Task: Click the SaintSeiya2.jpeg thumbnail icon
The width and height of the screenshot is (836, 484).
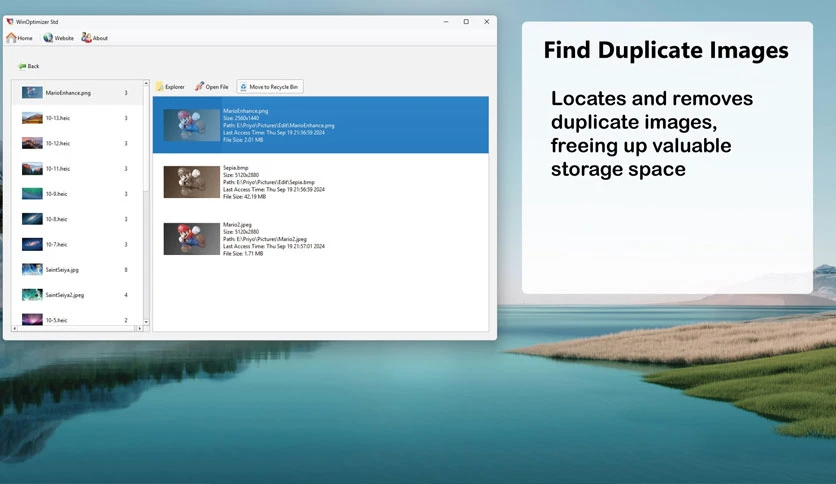Action: click(32, 295)
